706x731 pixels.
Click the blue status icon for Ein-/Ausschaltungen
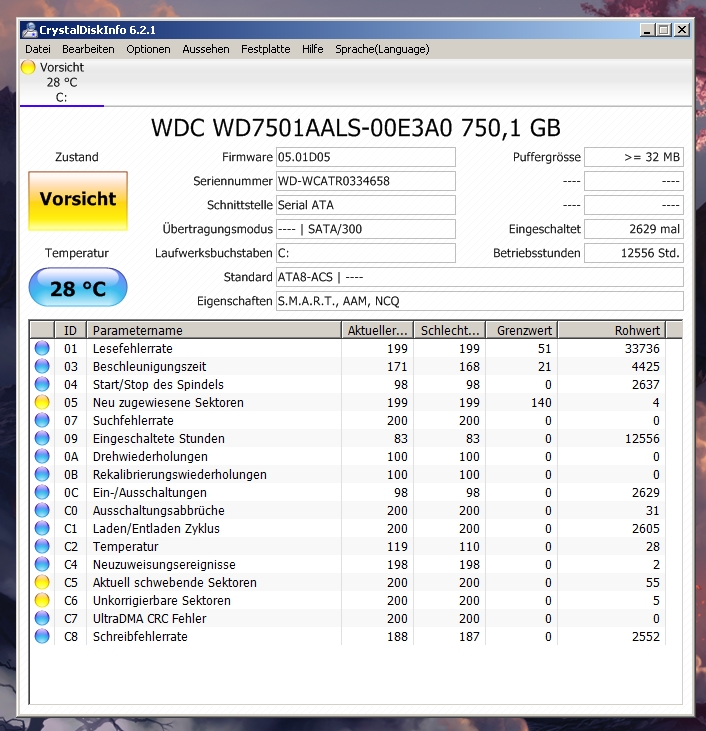point(42,492)
